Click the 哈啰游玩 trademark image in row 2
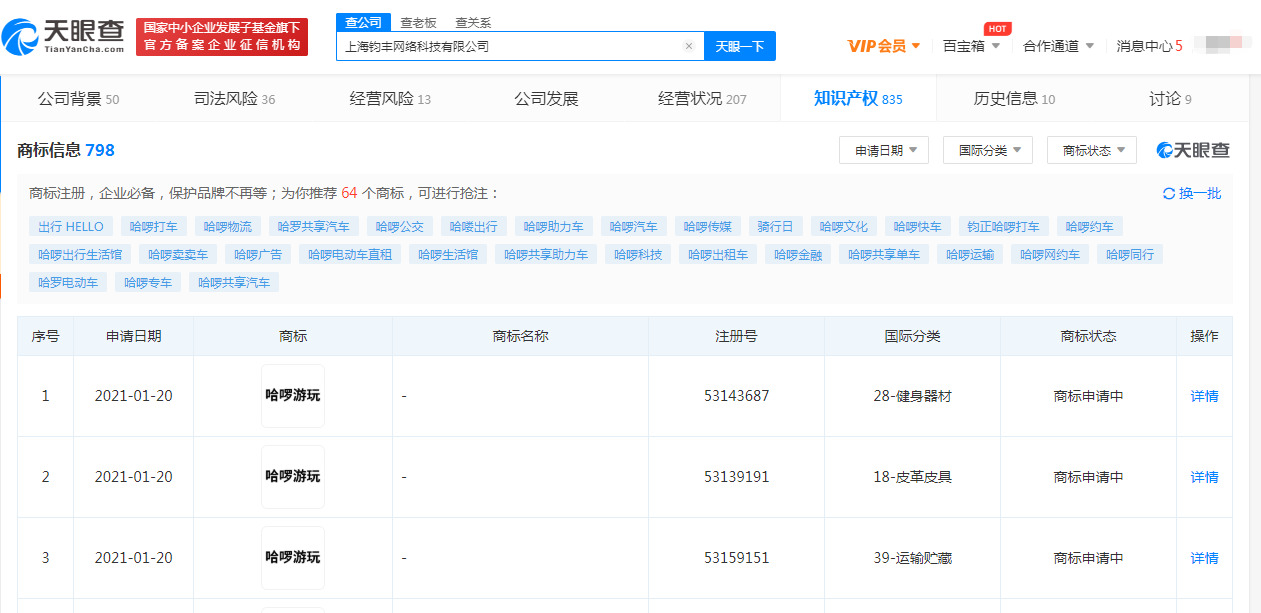The width and height of the screenshot is (1261, 613). 293,477
